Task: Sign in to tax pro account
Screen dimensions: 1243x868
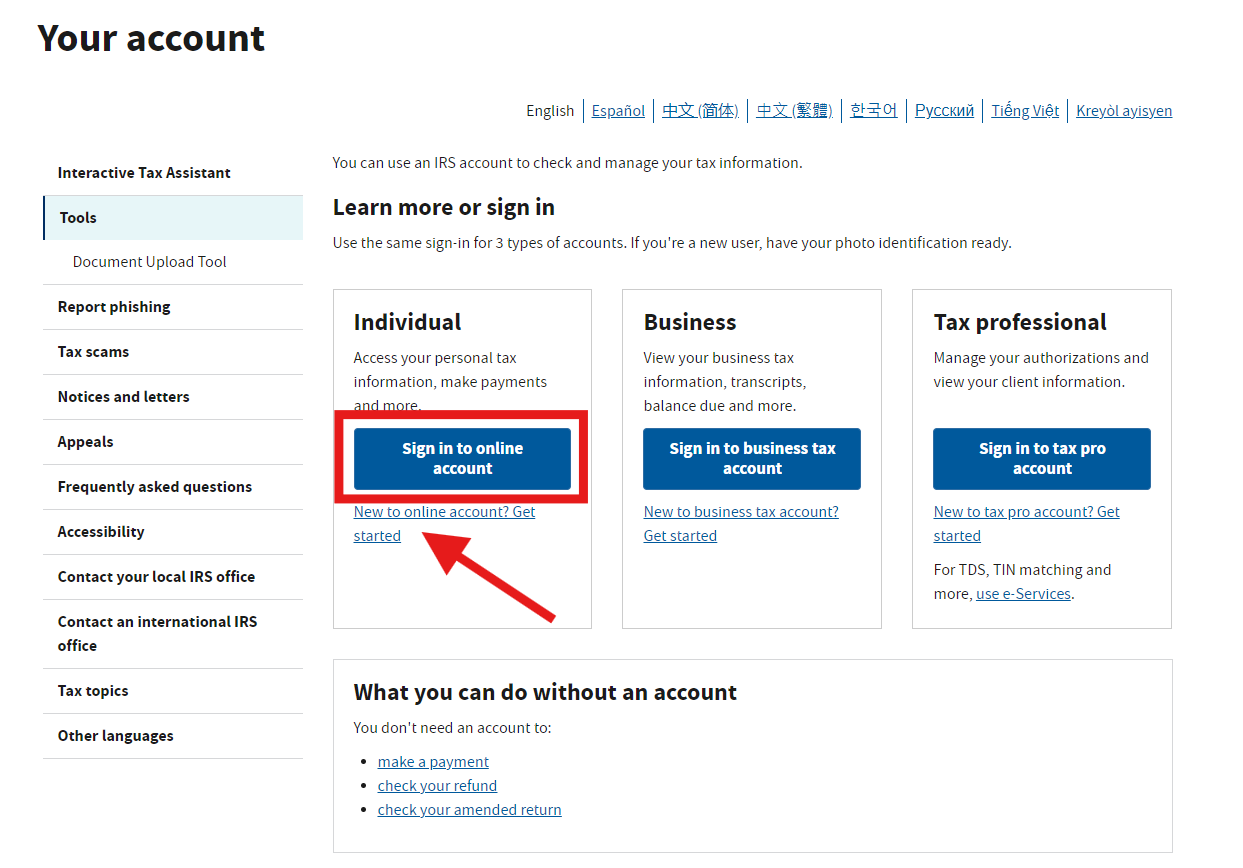Action: click(x=1042, y=458)
